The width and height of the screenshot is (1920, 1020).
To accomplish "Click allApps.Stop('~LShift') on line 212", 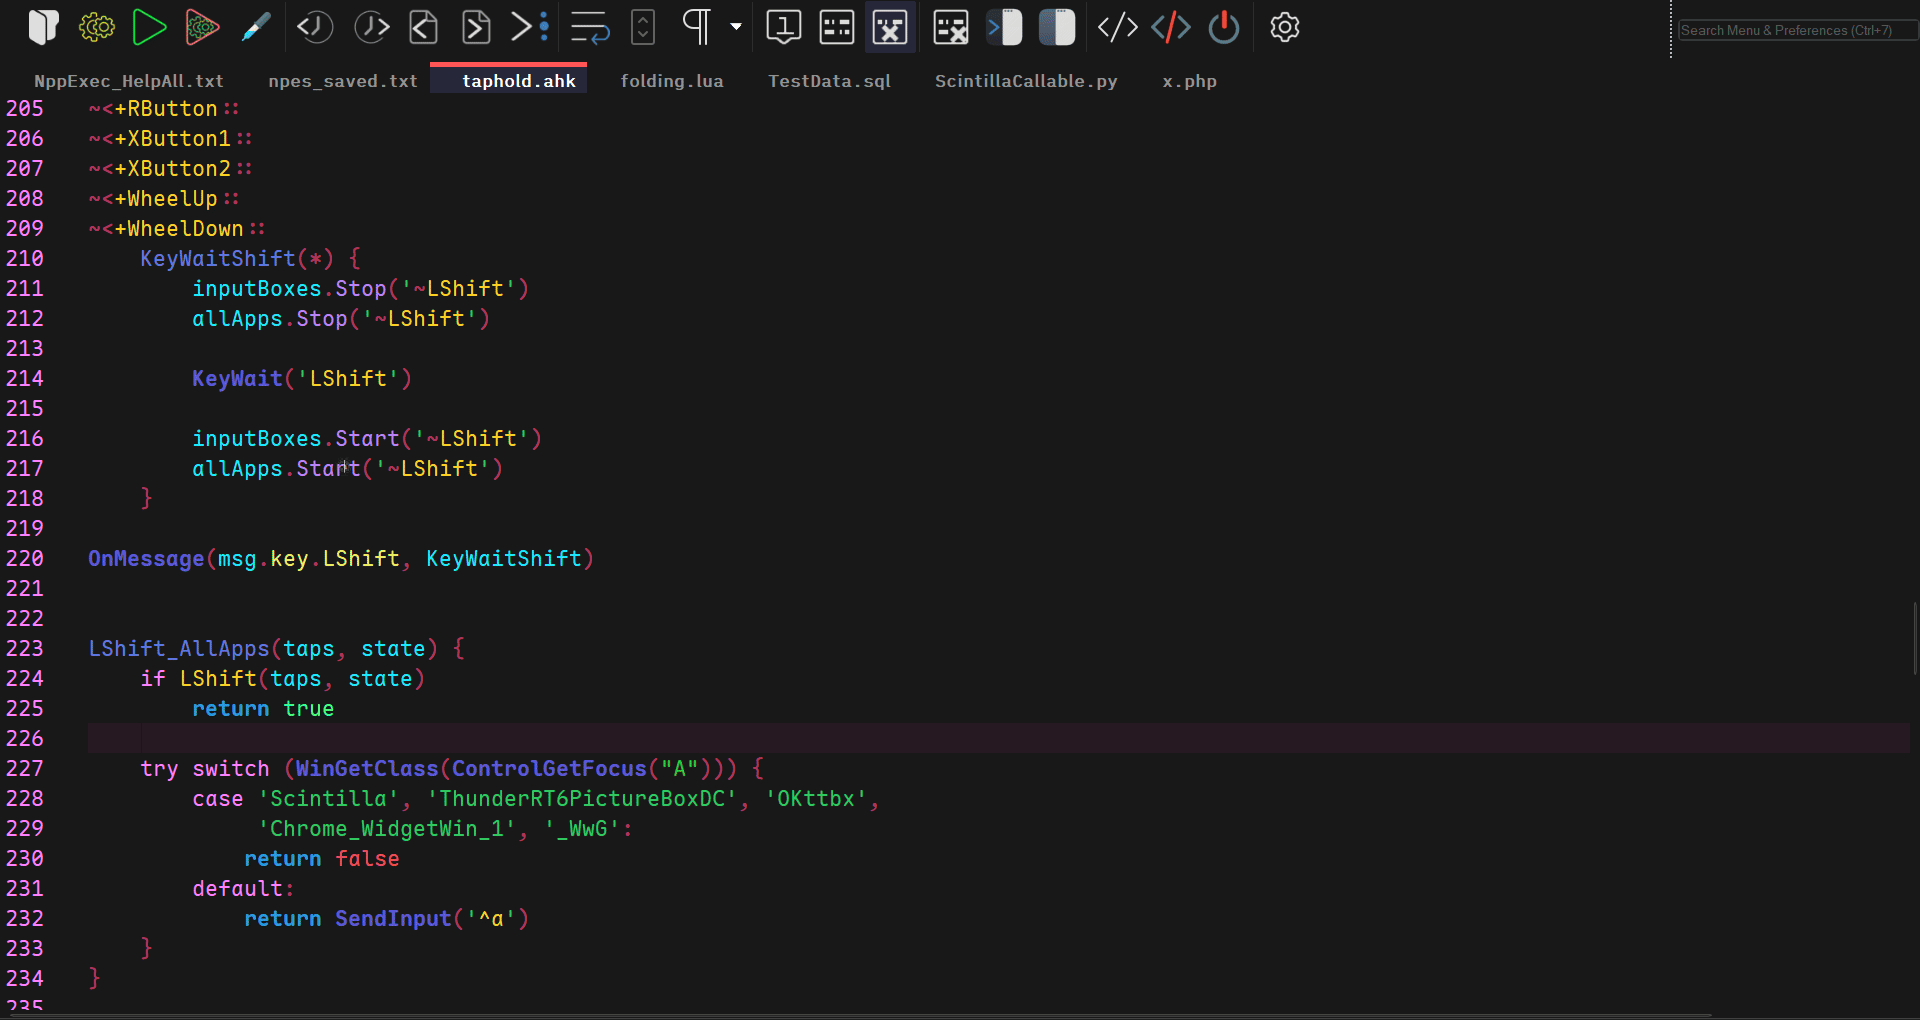I will (x=341, y=319).
